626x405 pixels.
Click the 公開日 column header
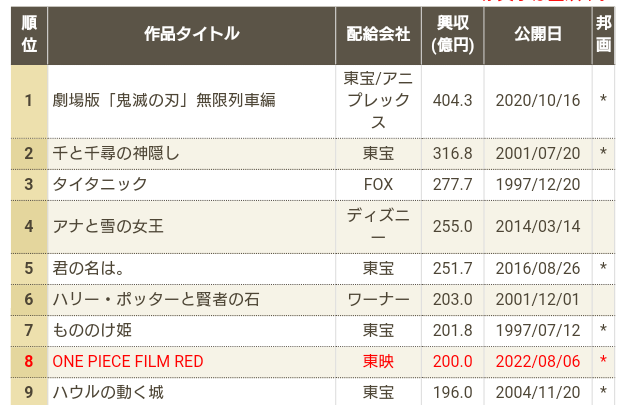point(538,33)
